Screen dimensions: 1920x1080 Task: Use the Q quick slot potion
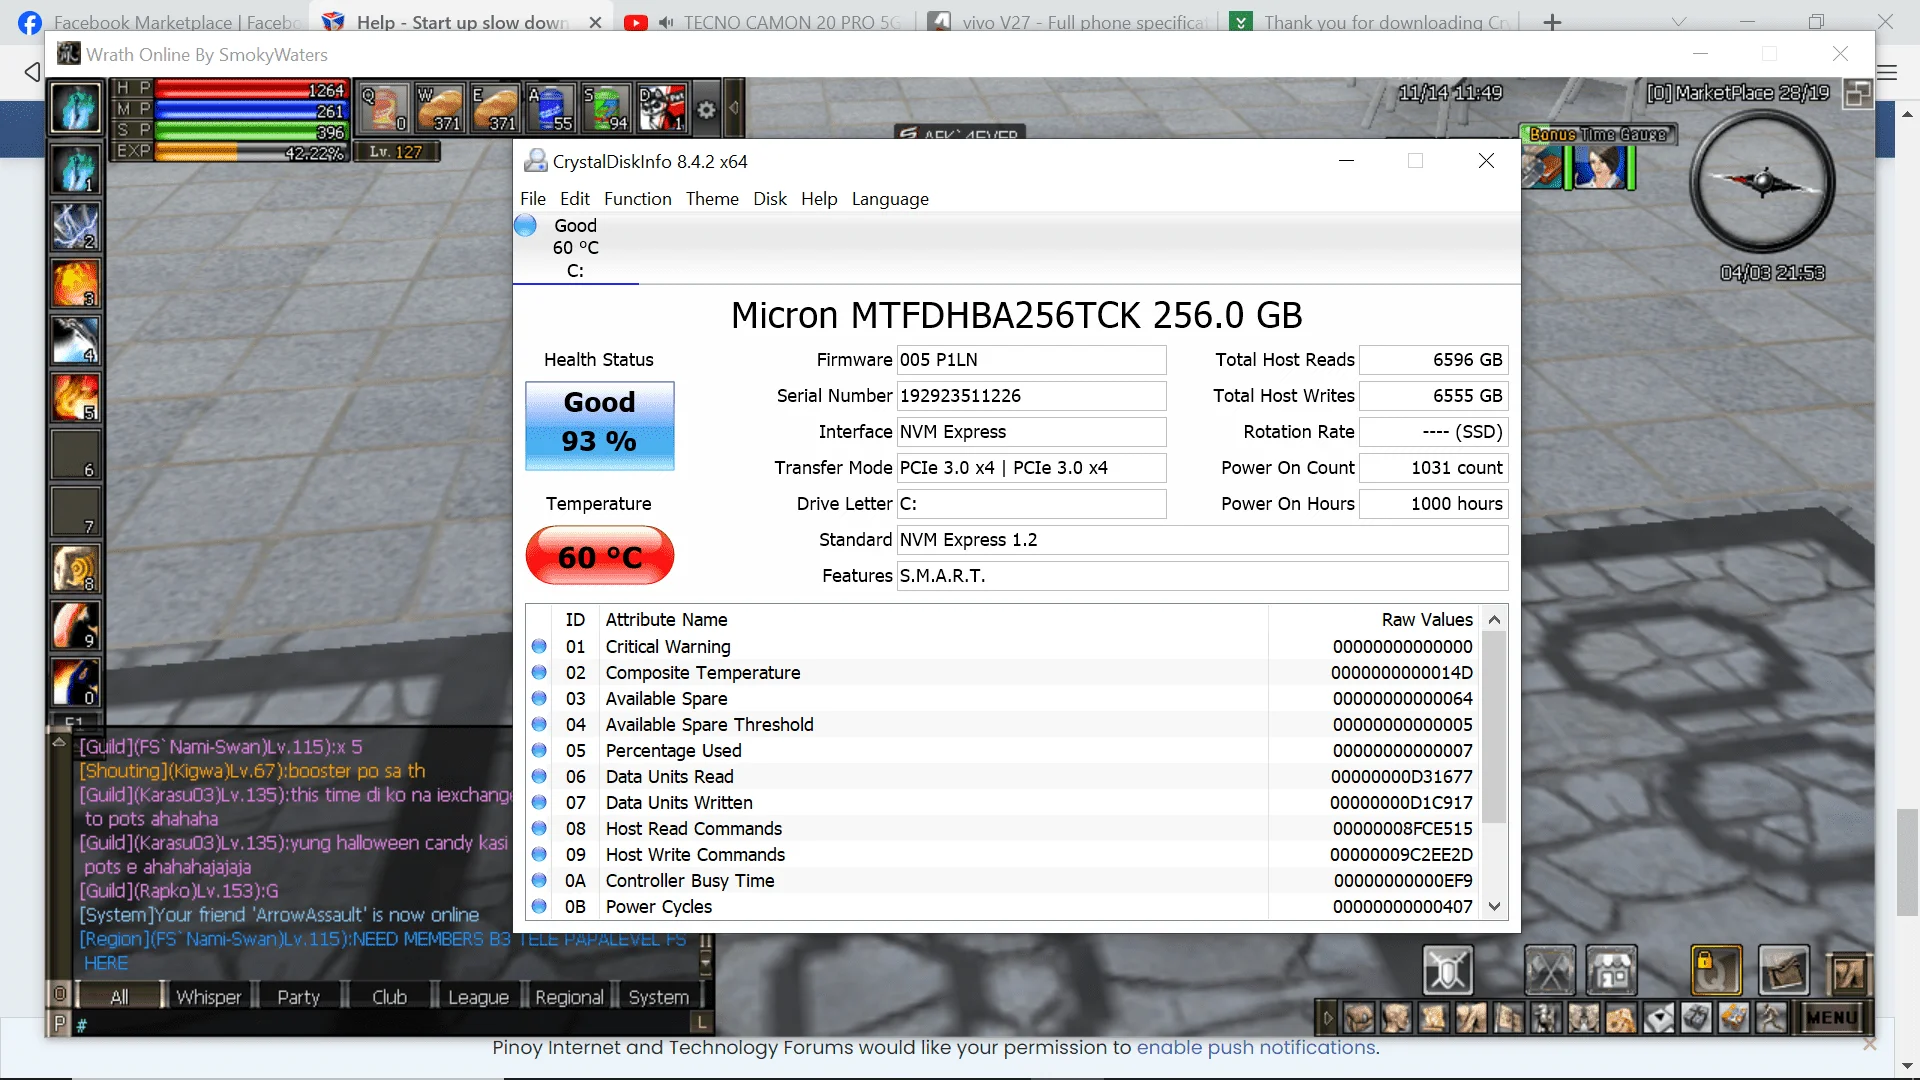coord(384,108)
